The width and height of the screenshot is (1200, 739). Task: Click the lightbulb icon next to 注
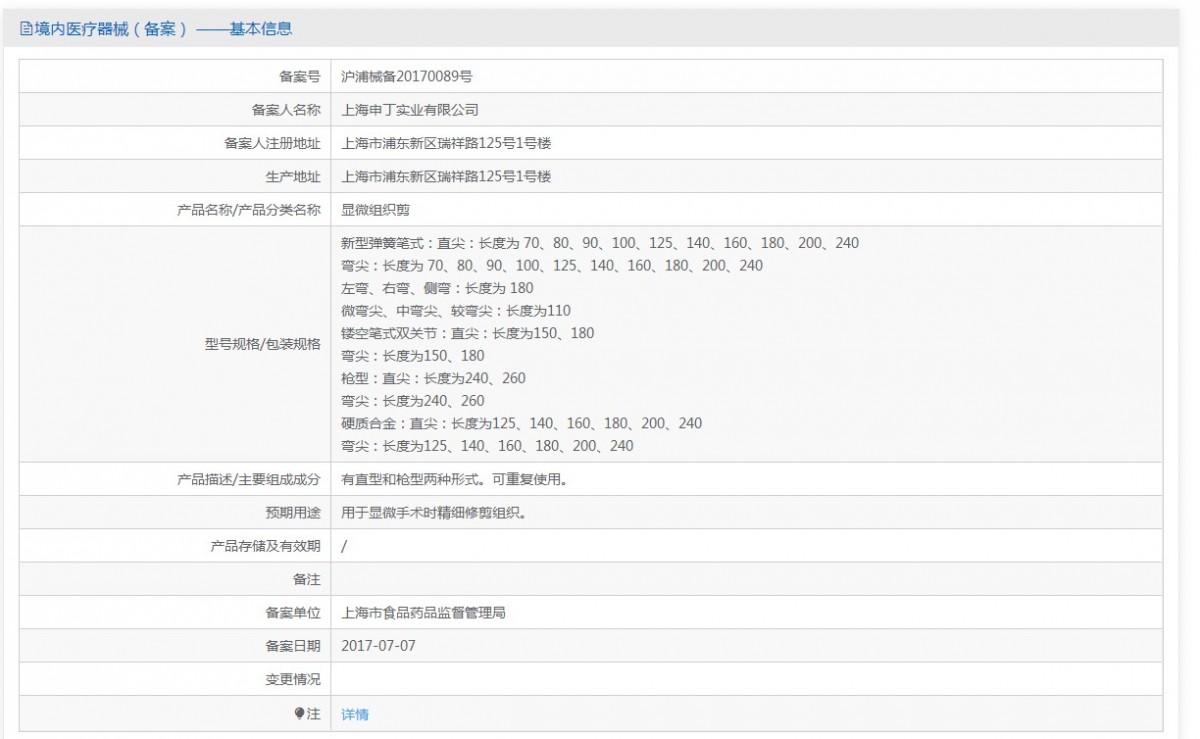click(298, 713)
